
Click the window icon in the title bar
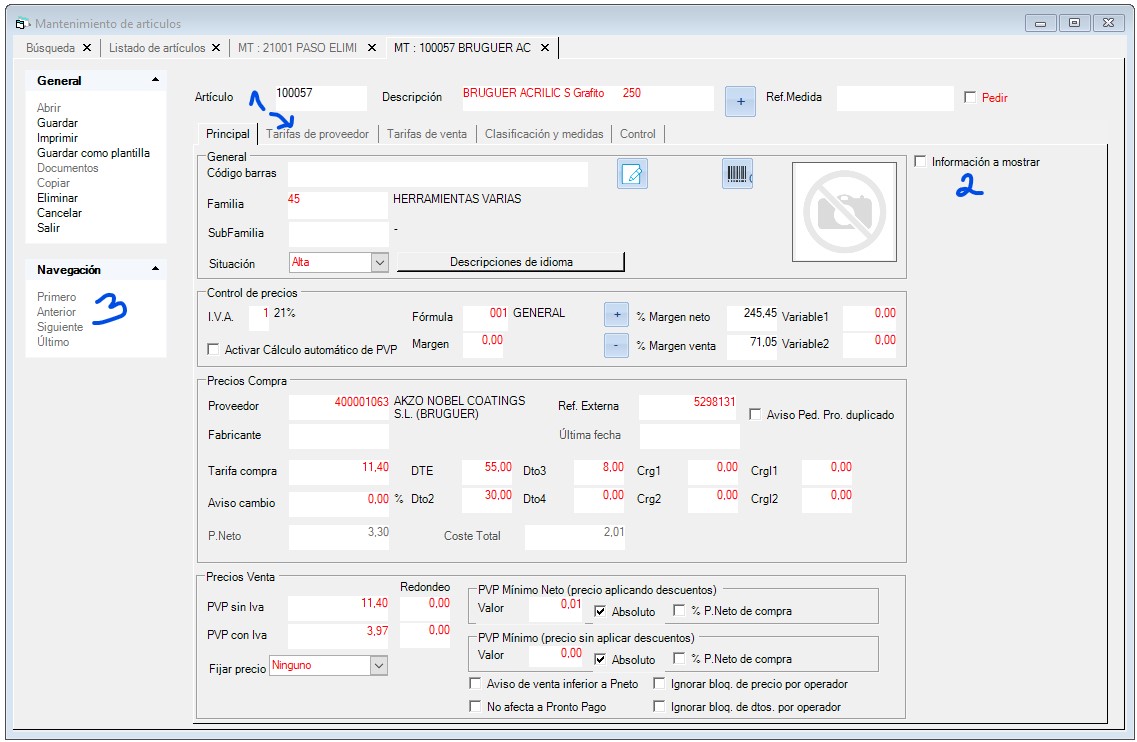pyautogui.click(x=22, y=24)
